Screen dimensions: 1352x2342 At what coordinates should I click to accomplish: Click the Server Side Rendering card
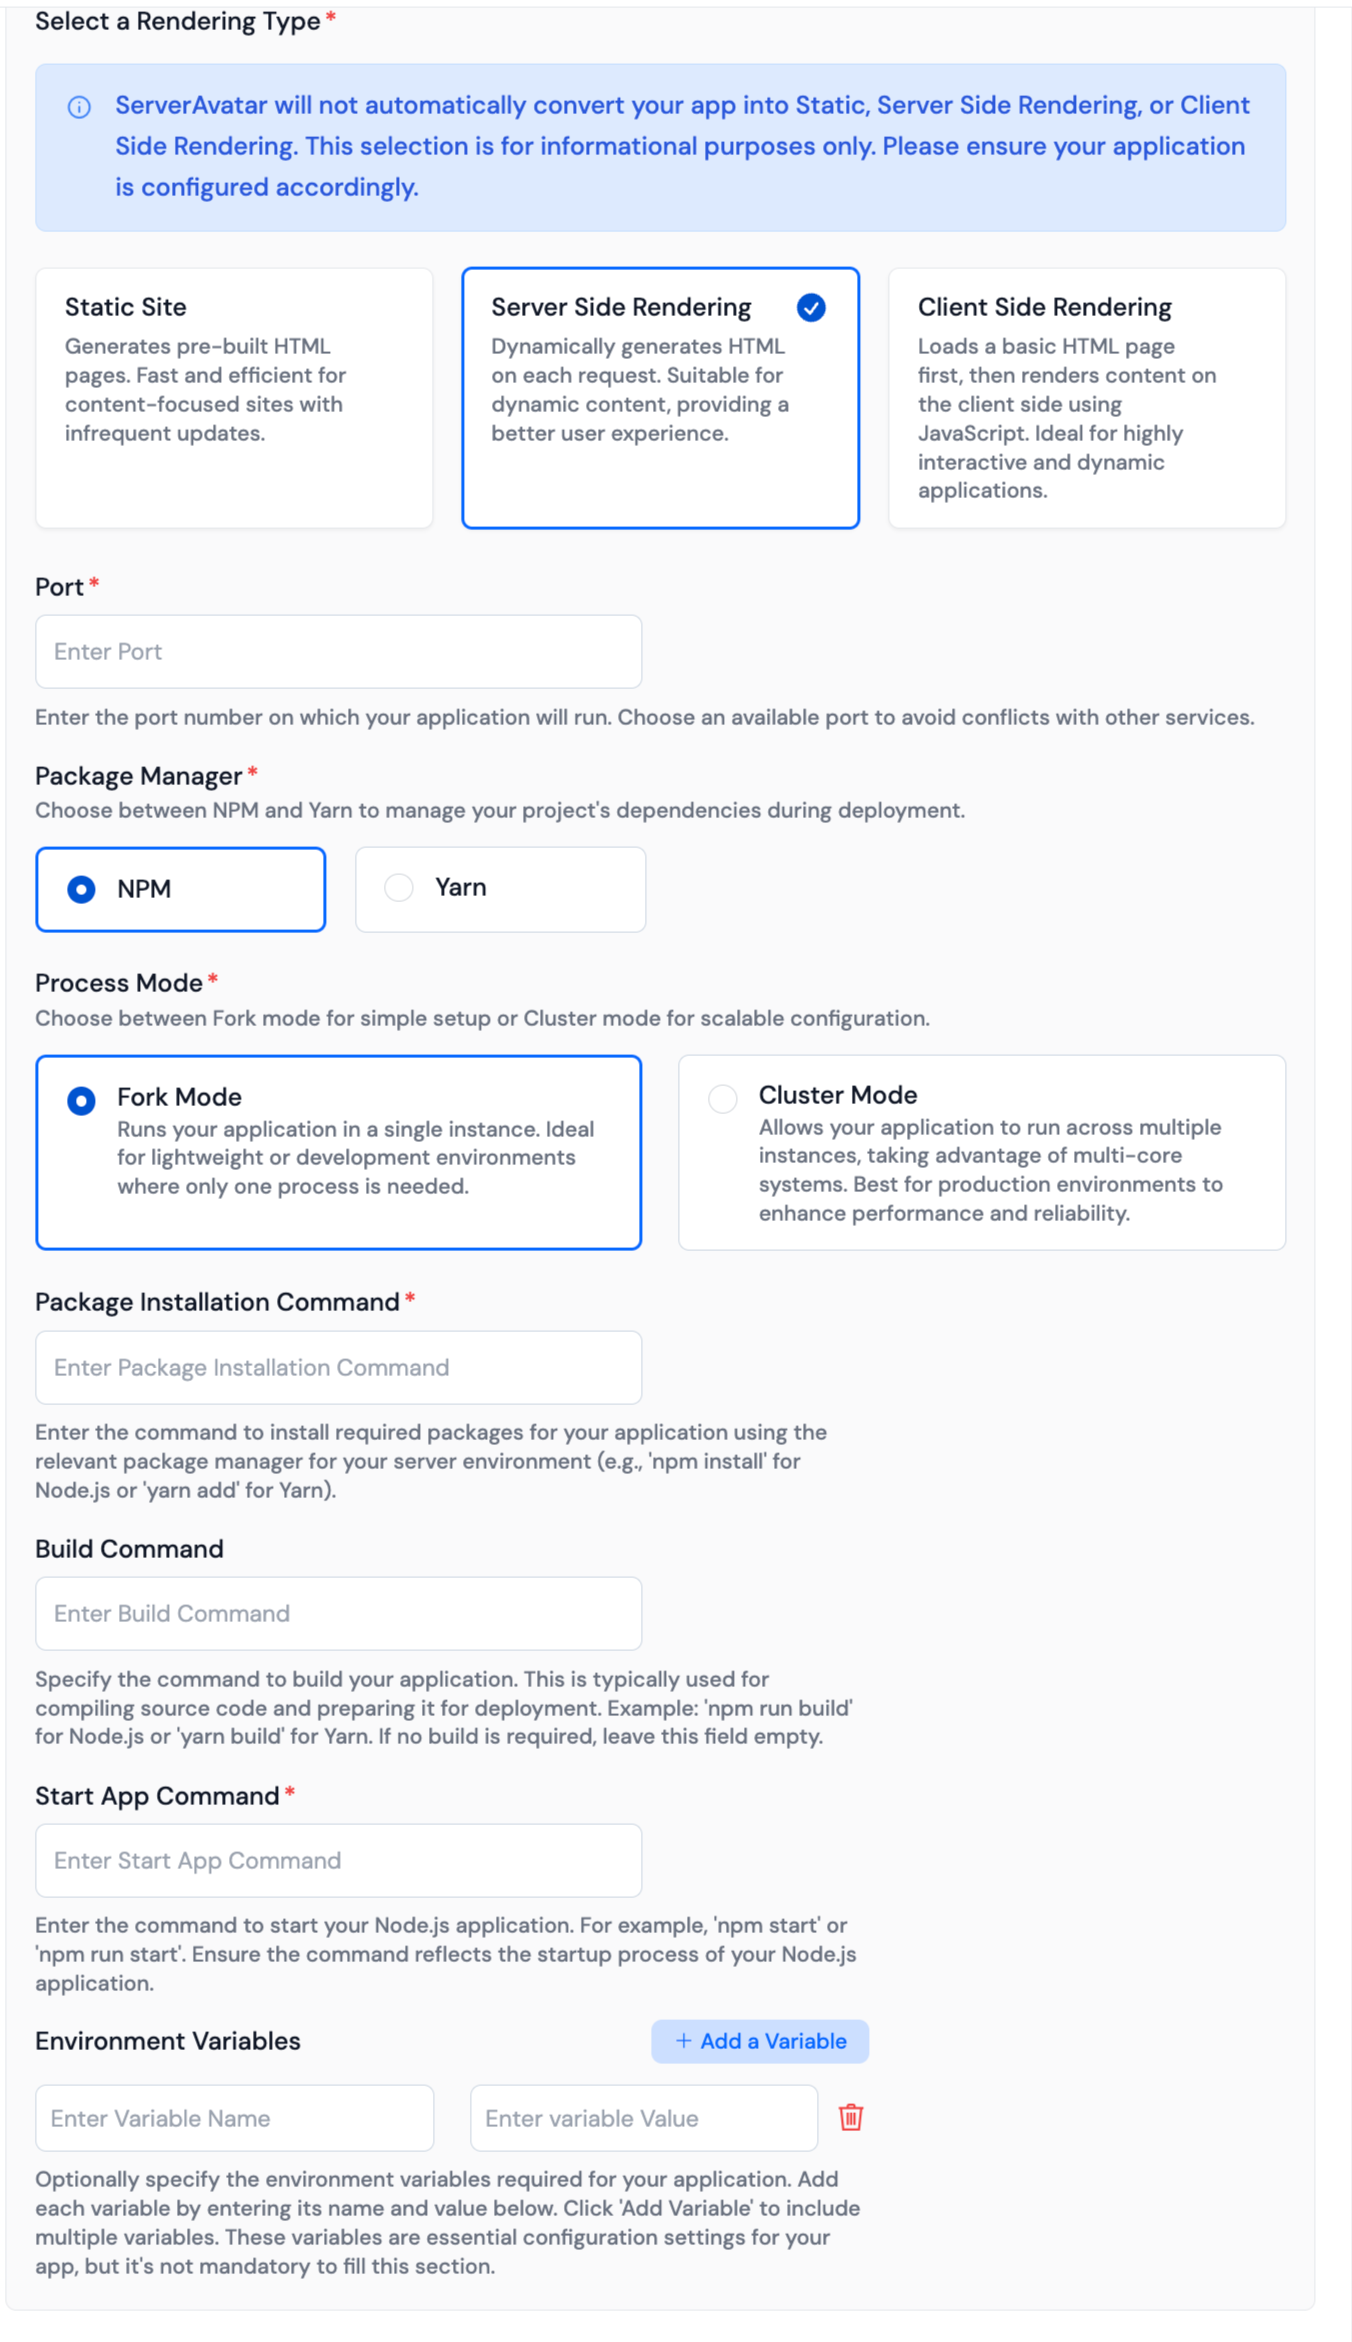(661, 396)
